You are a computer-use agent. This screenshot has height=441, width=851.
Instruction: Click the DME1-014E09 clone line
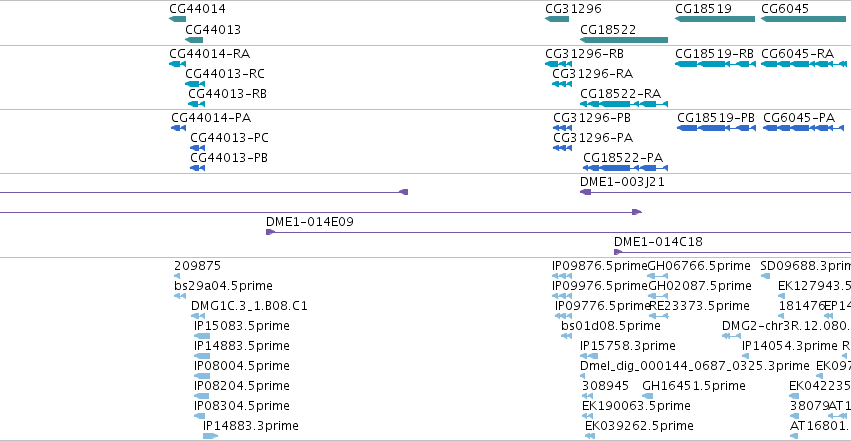(x=558, y=232)
